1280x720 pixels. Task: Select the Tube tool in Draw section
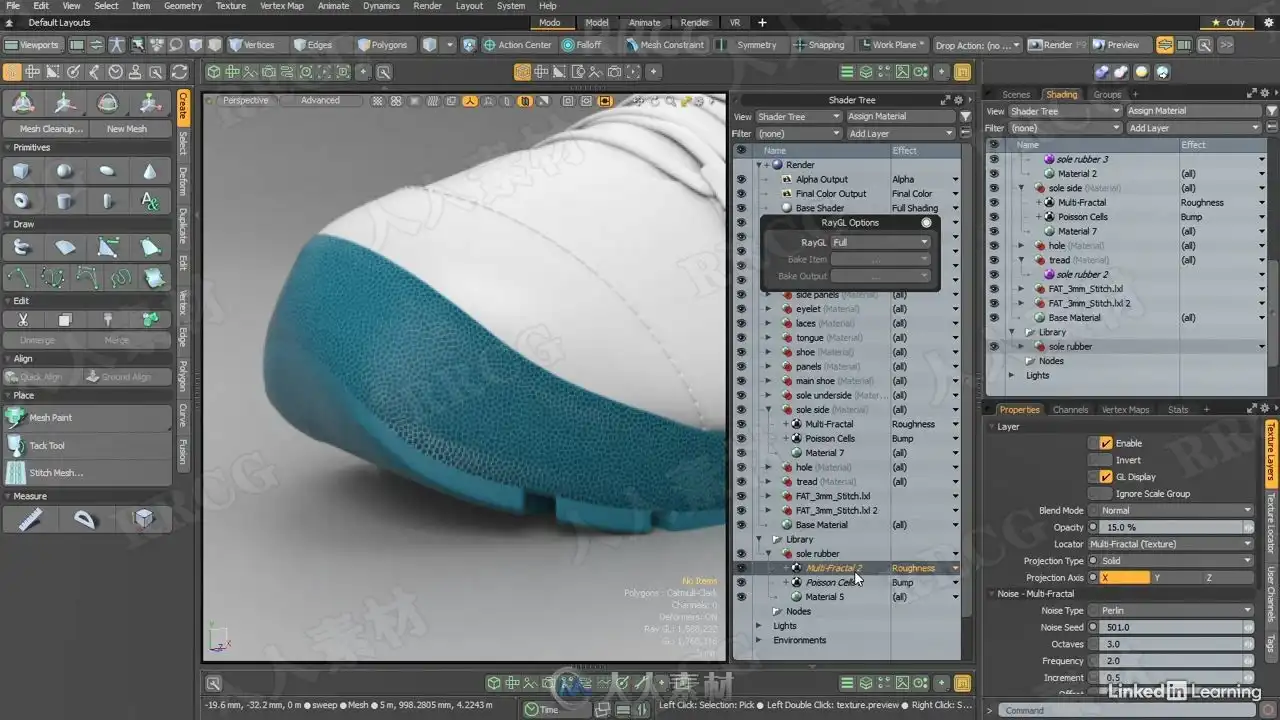pyautogui.click(x=22, y=248)
